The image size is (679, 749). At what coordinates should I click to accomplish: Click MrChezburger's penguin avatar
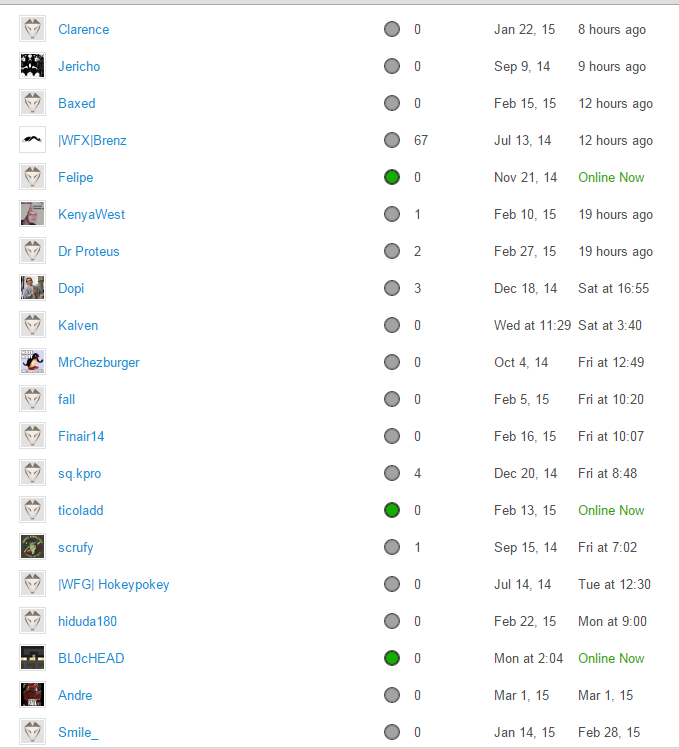(x=32, y=362)
